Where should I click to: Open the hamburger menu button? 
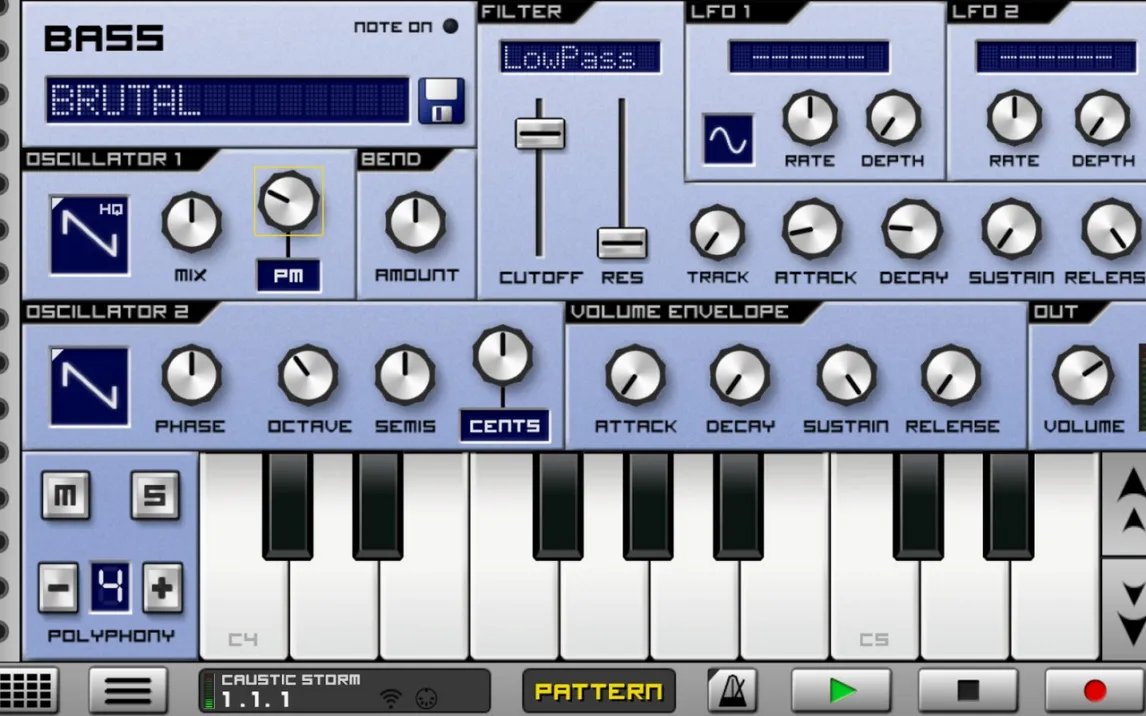coord(128,690)
